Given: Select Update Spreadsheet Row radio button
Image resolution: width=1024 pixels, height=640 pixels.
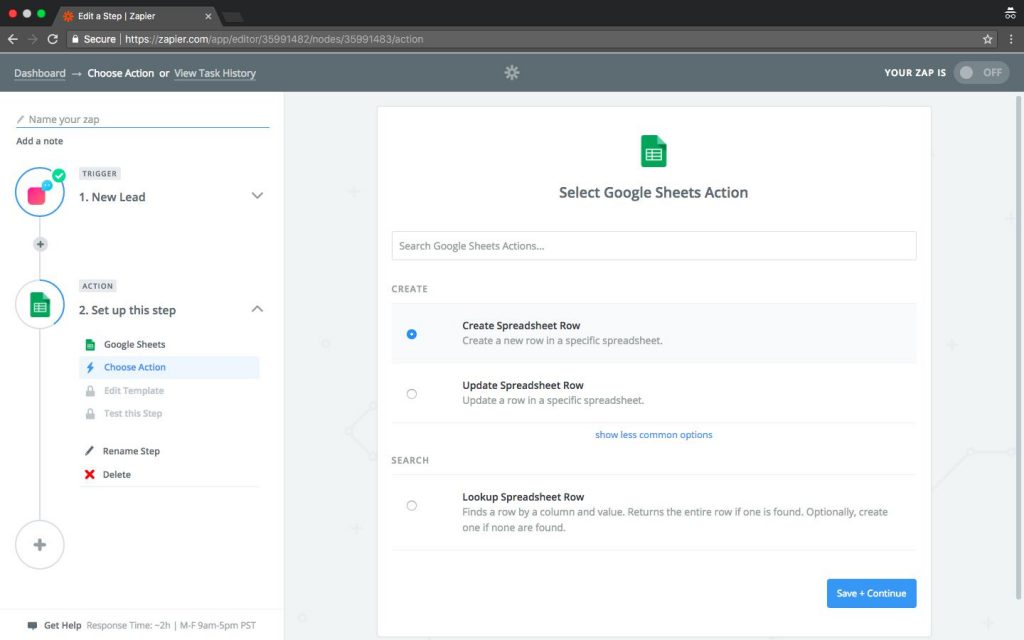Looking at the screenshot, I should [411, 394].
